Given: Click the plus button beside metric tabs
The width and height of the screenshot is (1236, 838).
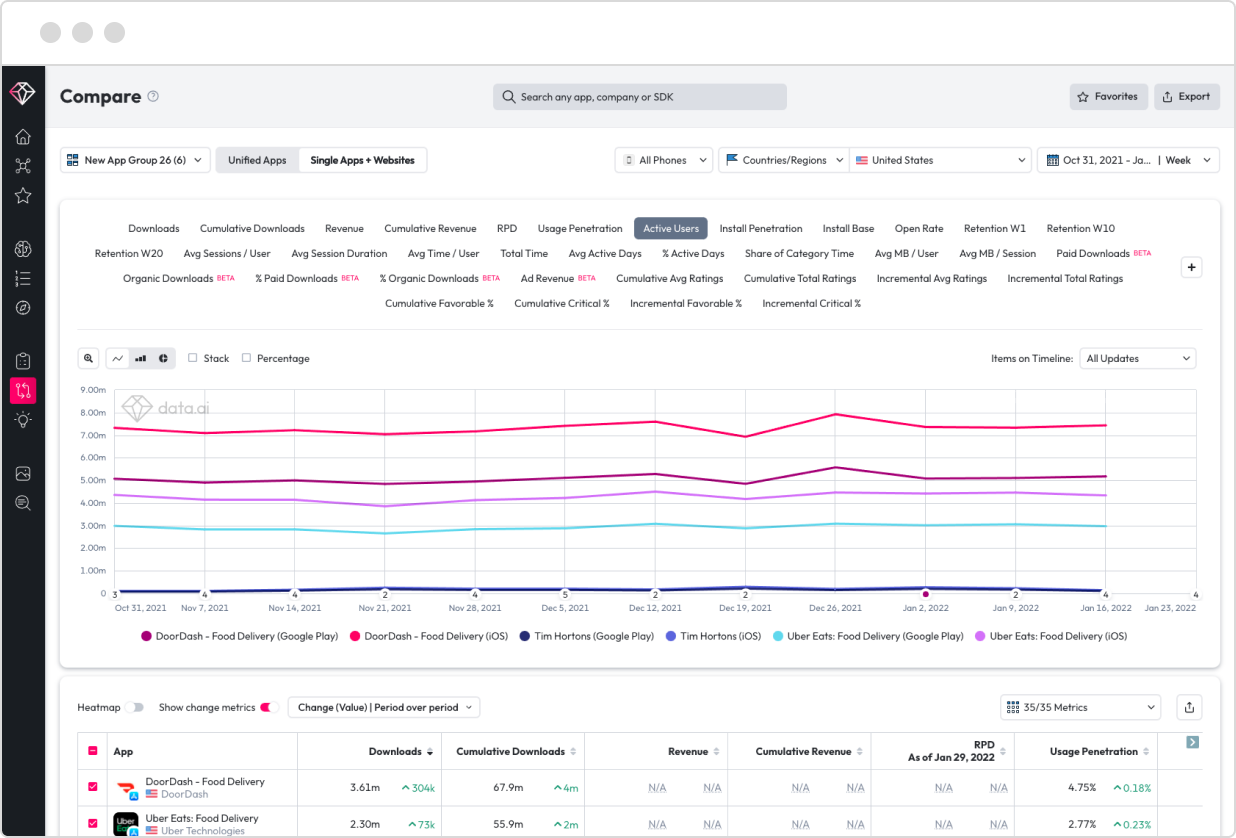Looking at the screenshot, I should [1191, 267].
